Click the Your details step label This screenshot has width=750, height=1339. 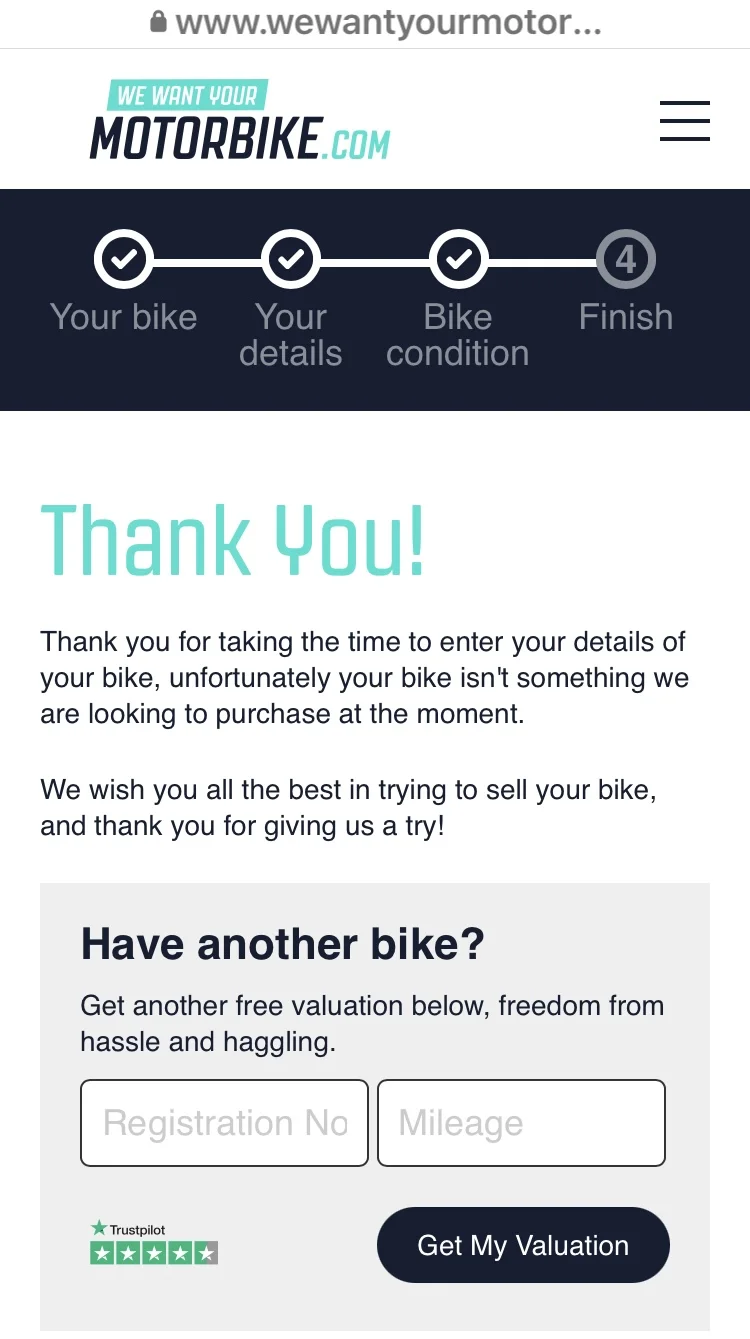(x=290, y=334)
